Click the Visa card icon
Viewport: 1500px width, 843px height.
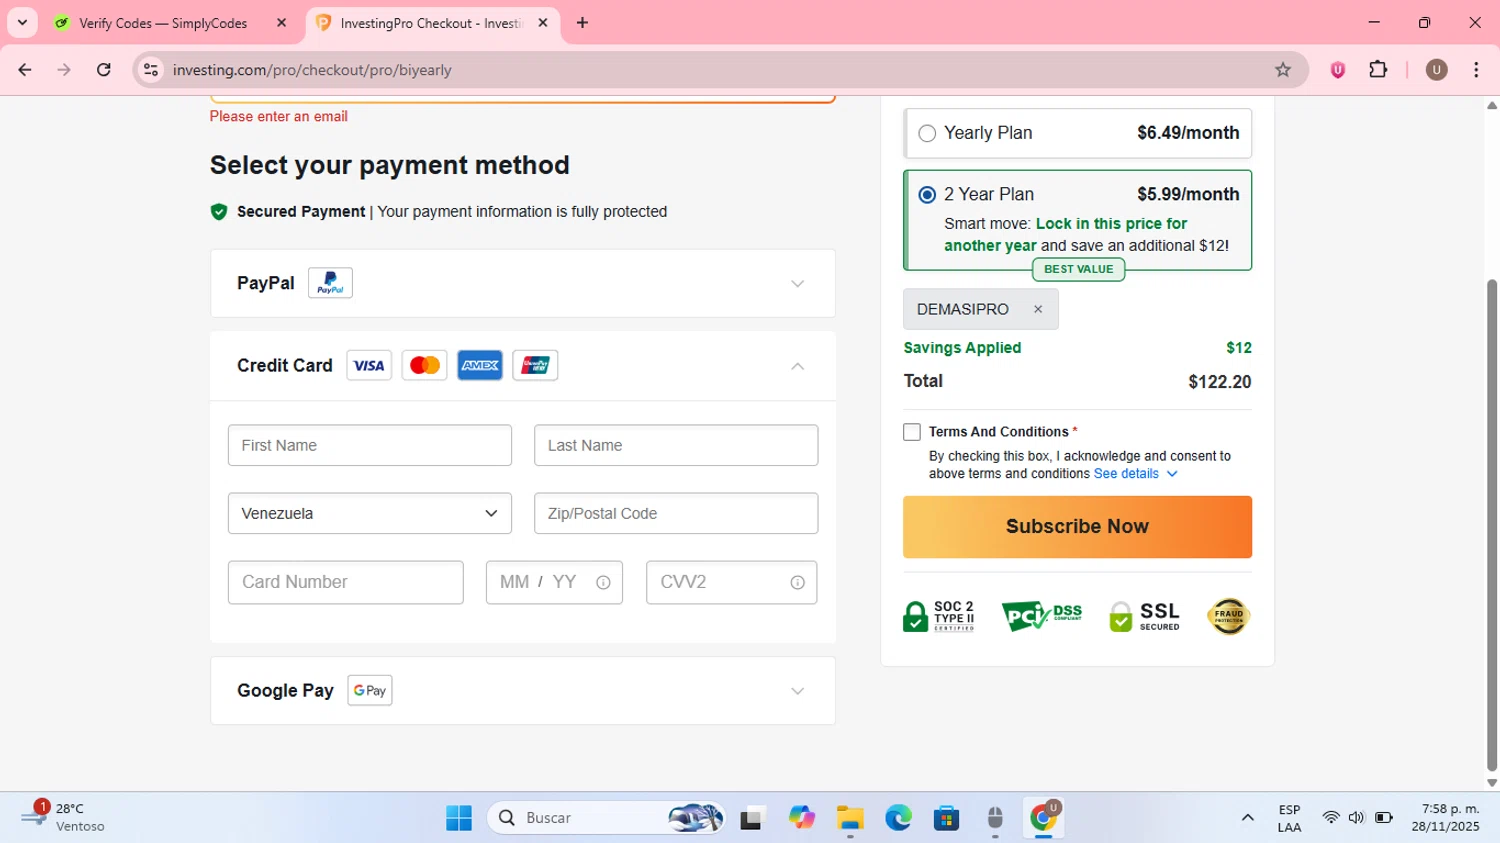coord(369,366)
